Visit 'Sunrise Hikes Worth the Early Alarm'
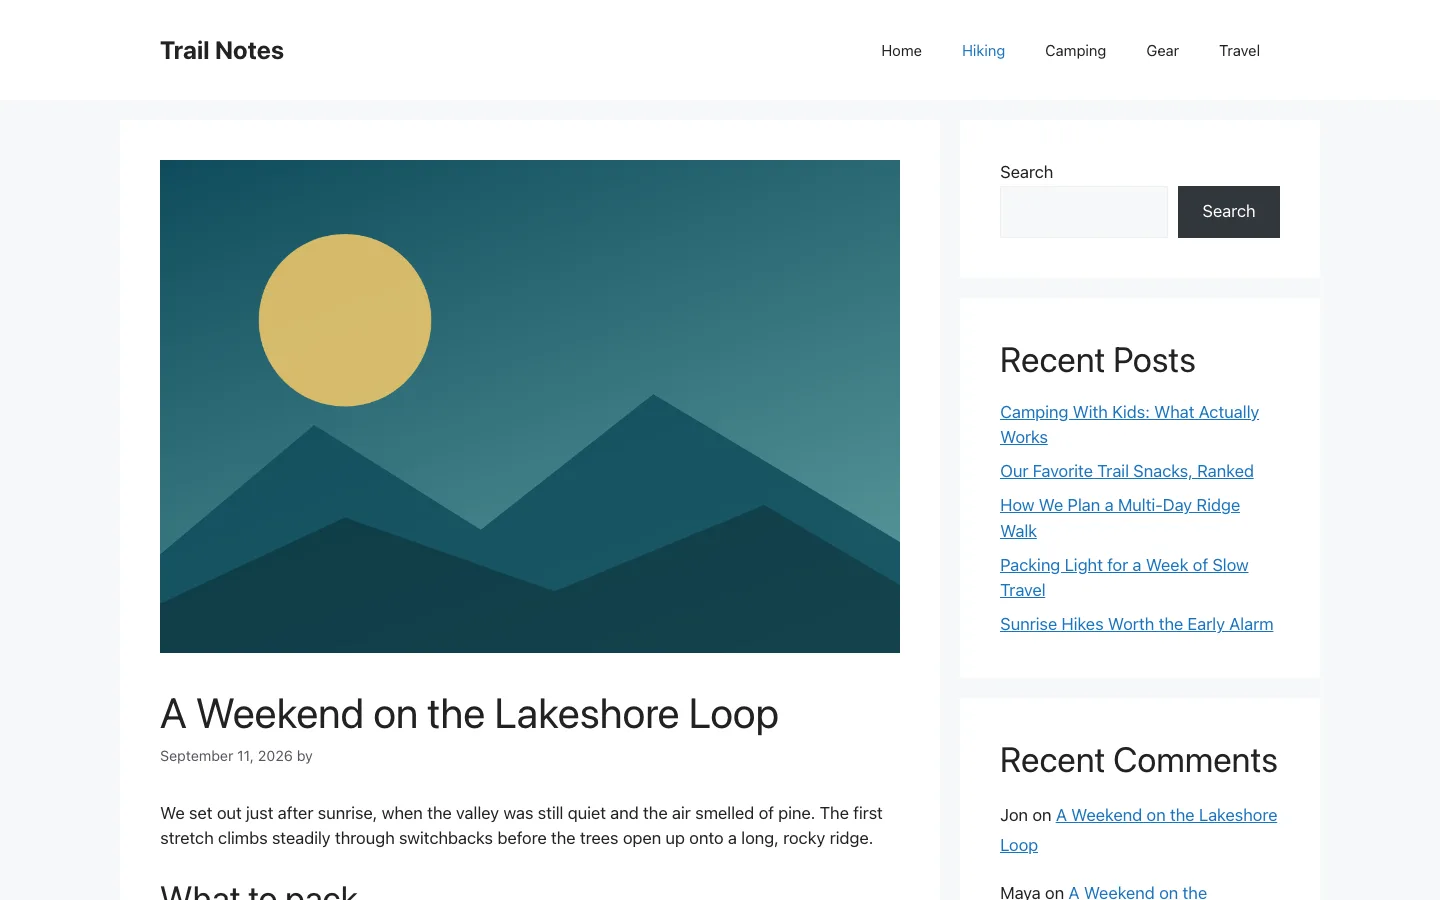The image size is (1440, 900). coord(1137,624)
